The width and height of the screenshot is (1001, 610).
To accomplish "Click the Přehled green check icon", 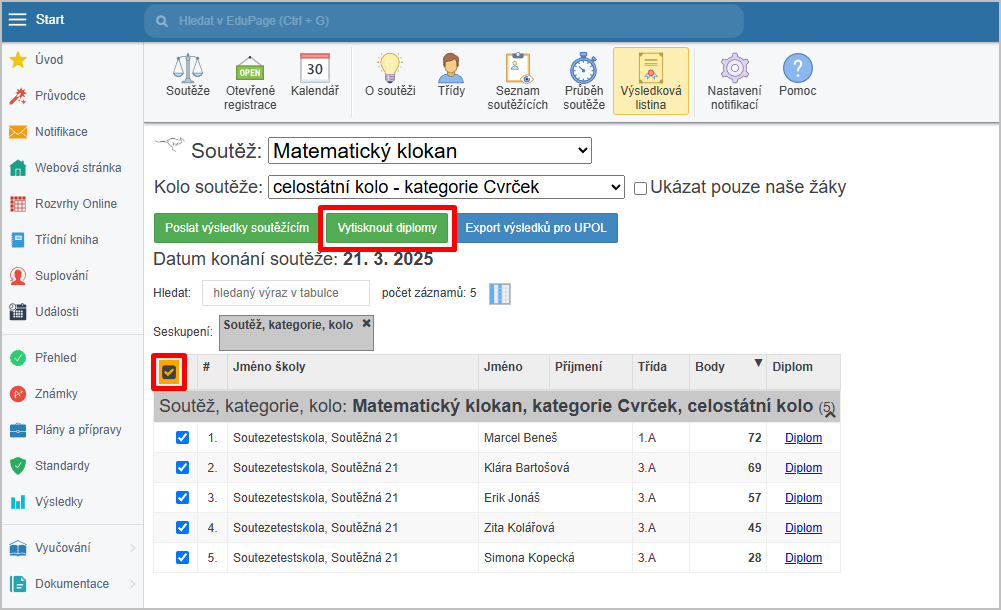I will click(18, 358).
